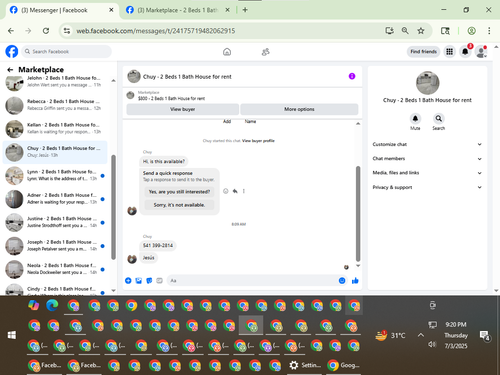The image size is (500, 375).
Task: Open the Chrome three-dot menu
Action: 489,31
